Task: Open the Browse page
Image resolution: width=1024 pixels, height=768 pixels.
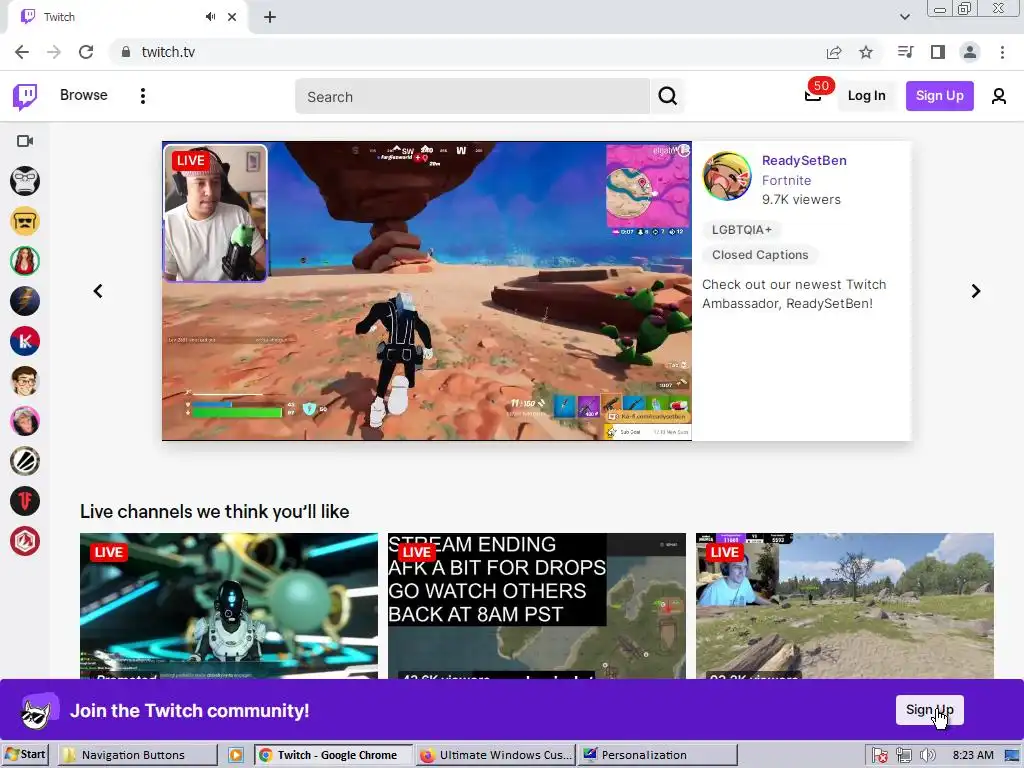Action: point(84,95)
